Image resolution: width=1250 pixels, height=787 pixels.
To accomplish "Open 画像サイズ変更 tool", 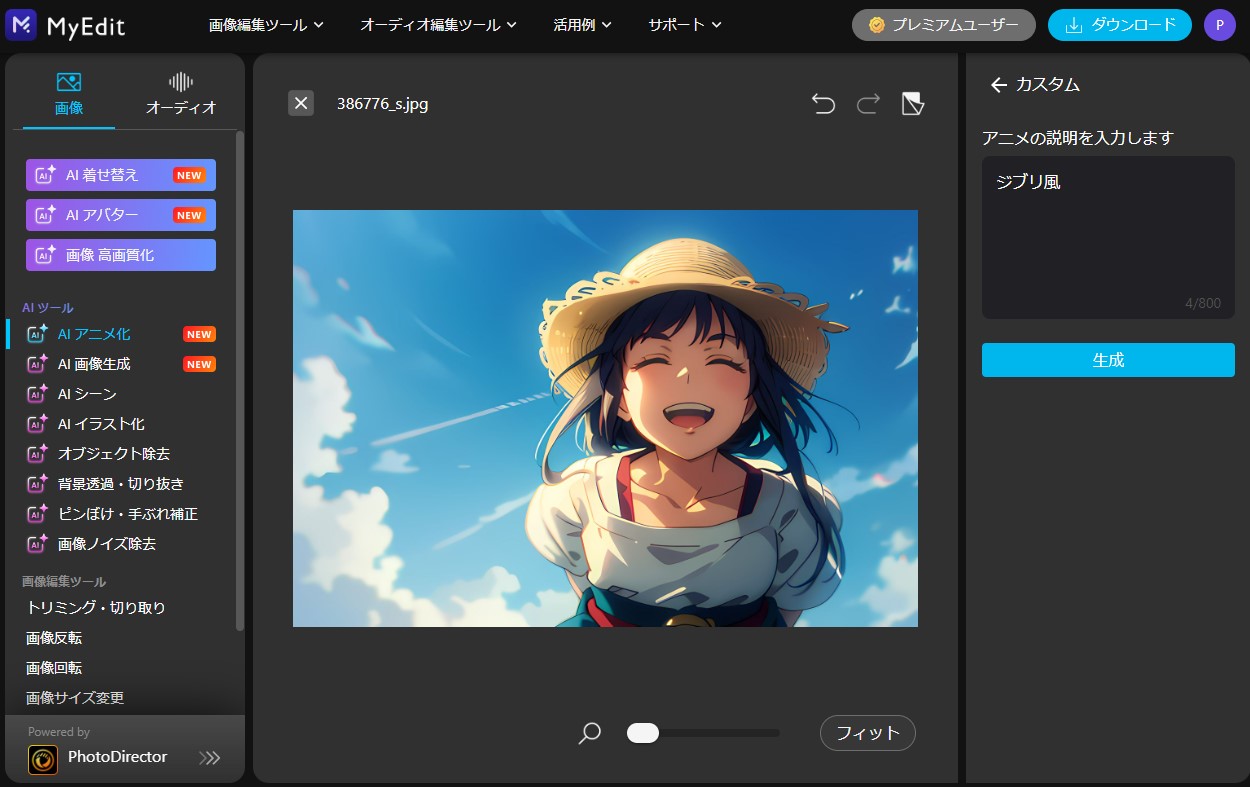I will pos(75,698).
